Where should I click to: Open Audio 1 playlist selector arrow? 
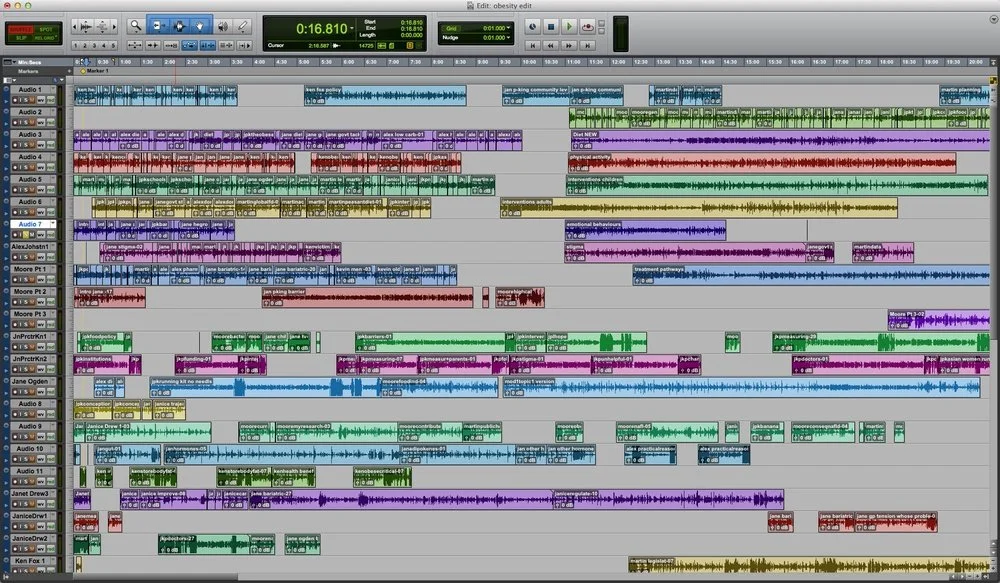(x=53, y=89)
